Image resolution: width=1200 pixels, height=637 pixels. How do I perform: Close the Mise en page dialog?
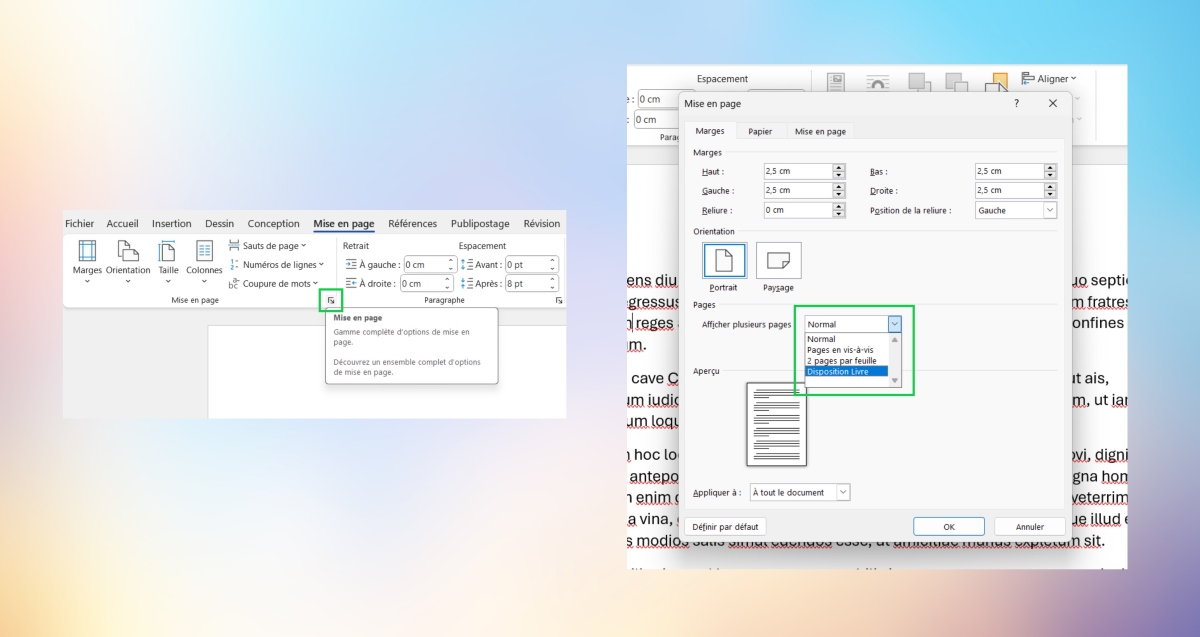click(1052, 103)
